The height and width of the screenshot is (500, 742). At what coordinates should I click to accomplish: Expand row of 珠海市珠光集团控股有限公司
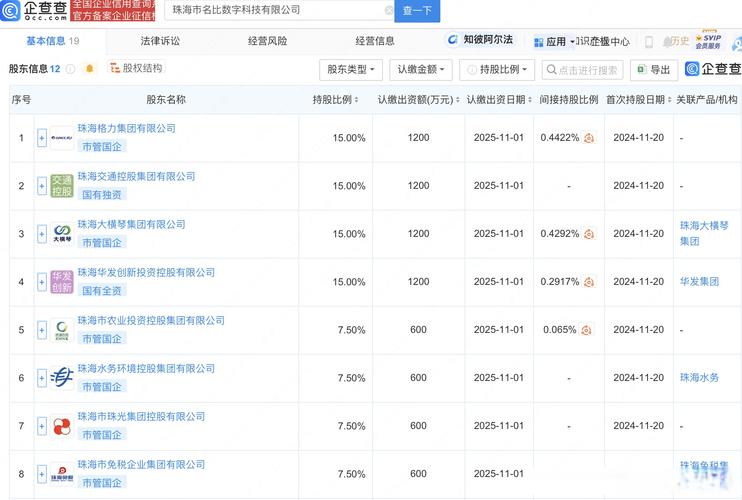click(x=42, y=426)
